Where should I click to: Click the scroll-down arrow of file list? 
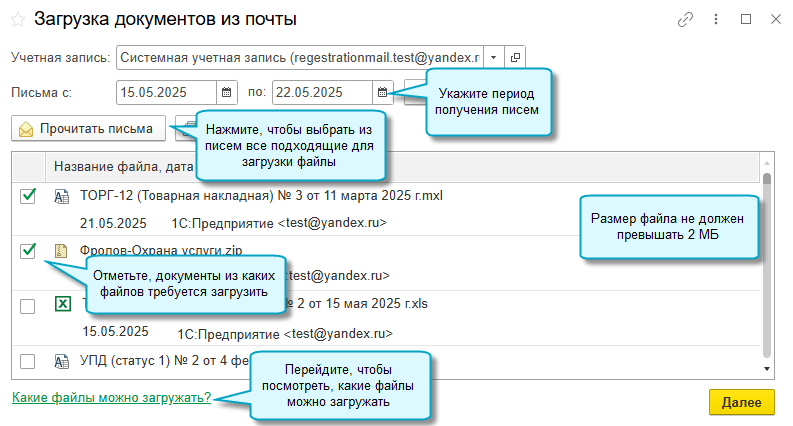(x=767, y=368)
